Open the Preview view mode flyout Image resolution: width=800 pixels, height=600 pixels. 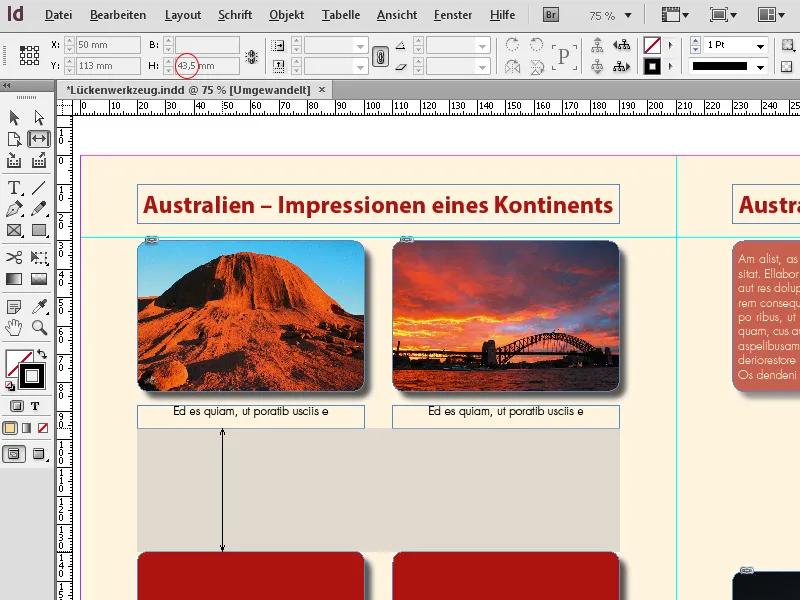(x=39, y=454)
